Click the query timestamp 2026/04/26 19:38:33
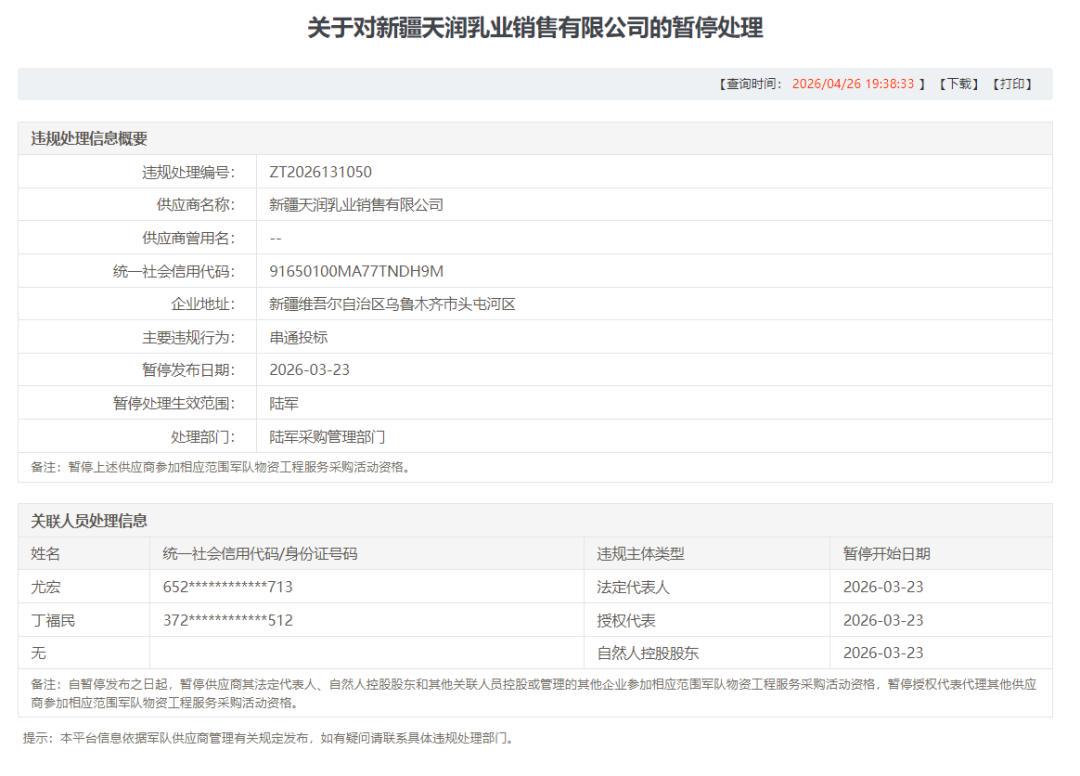Image resolution: width=1080 pixels, height=776 pixels. (852, 84)
